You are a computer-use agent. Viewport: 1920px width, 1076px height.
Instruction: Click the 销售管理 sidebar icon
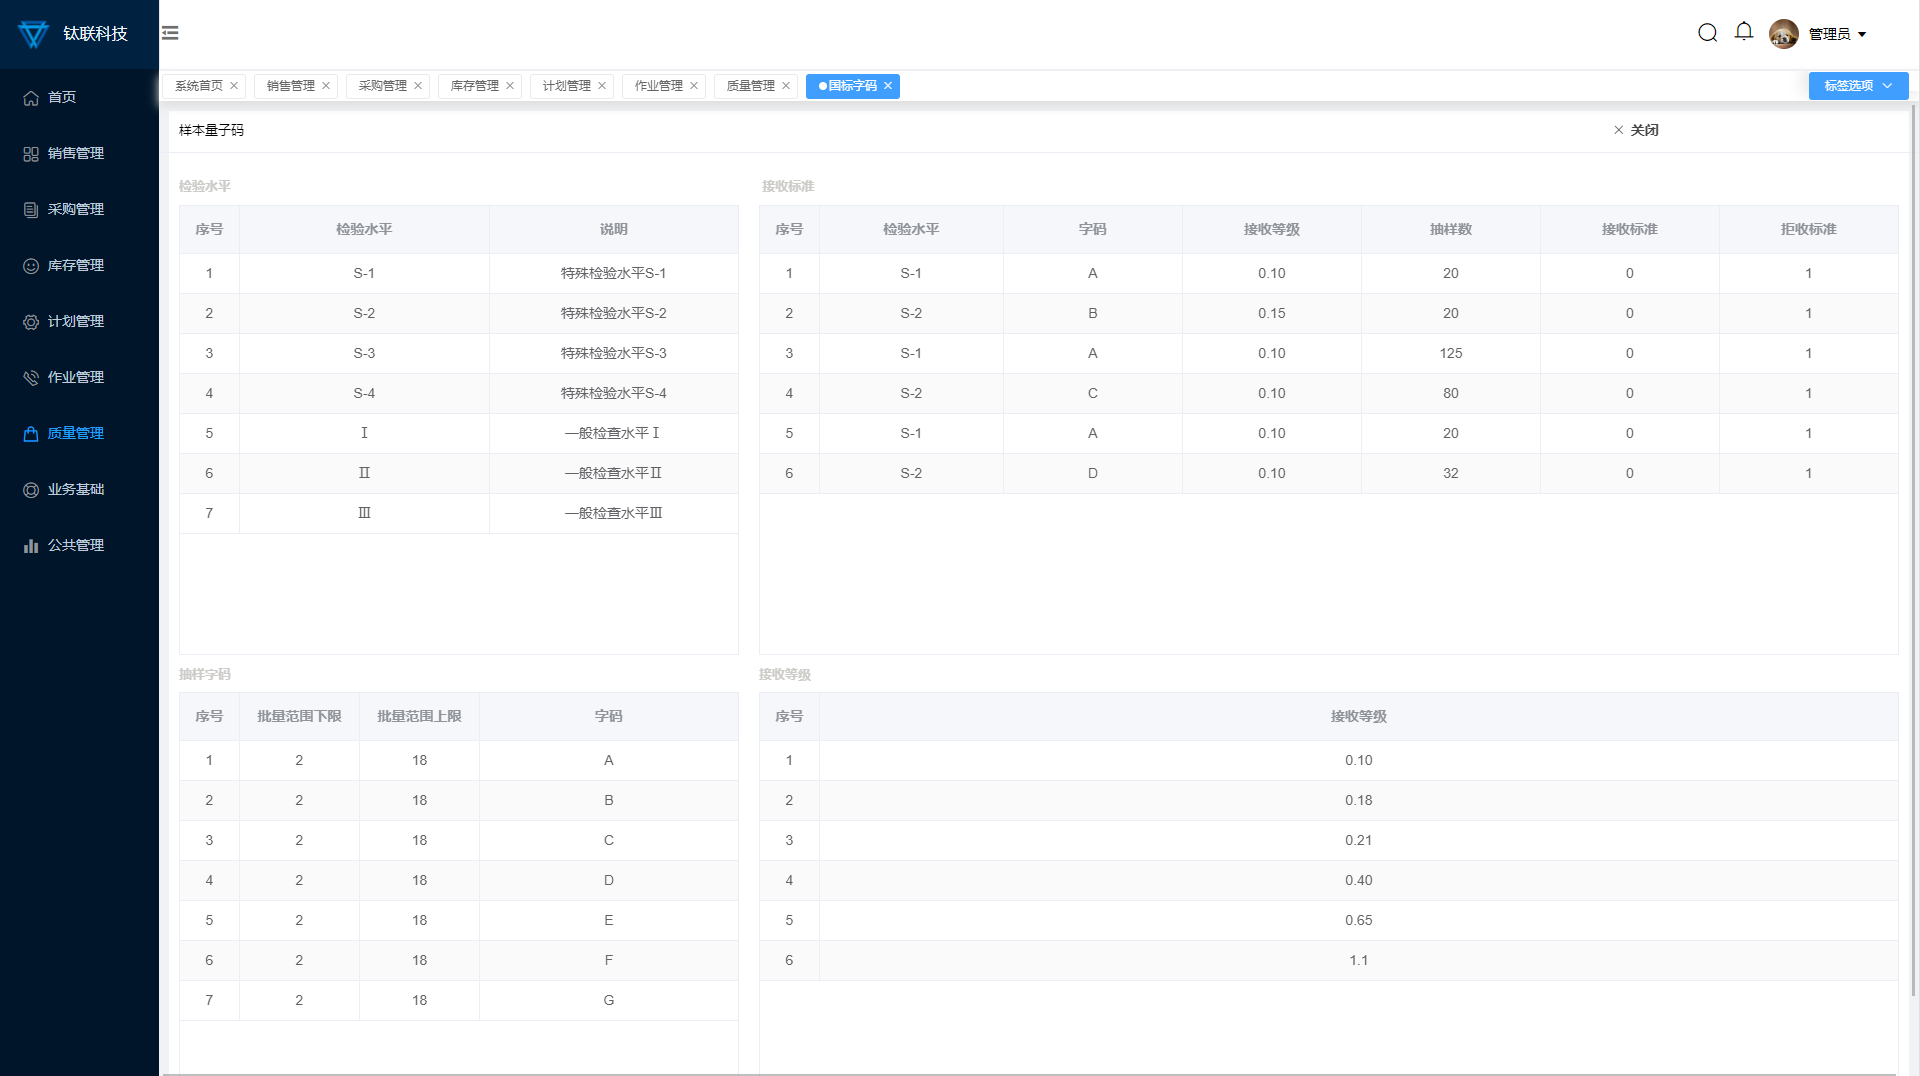tap(31, 154)
